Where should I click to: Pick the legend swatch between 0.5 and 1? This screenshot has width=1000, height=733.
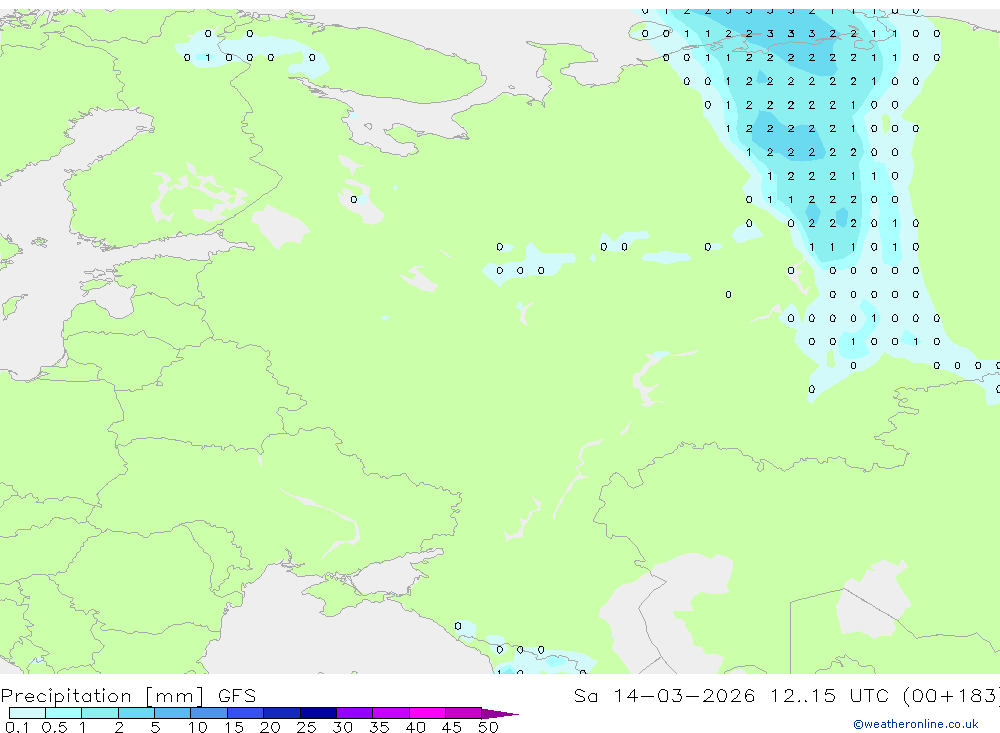(x=64, y=713)
